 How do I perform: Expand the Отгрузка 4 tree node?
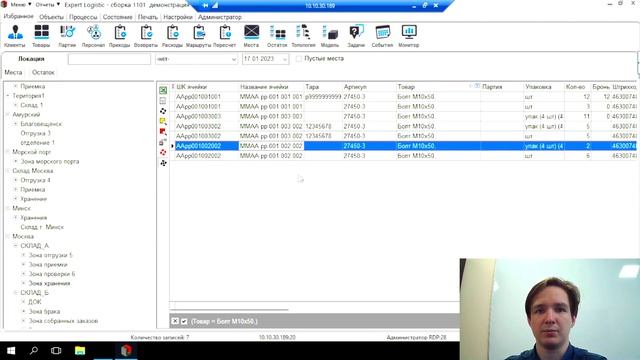[x=16, y=180]
